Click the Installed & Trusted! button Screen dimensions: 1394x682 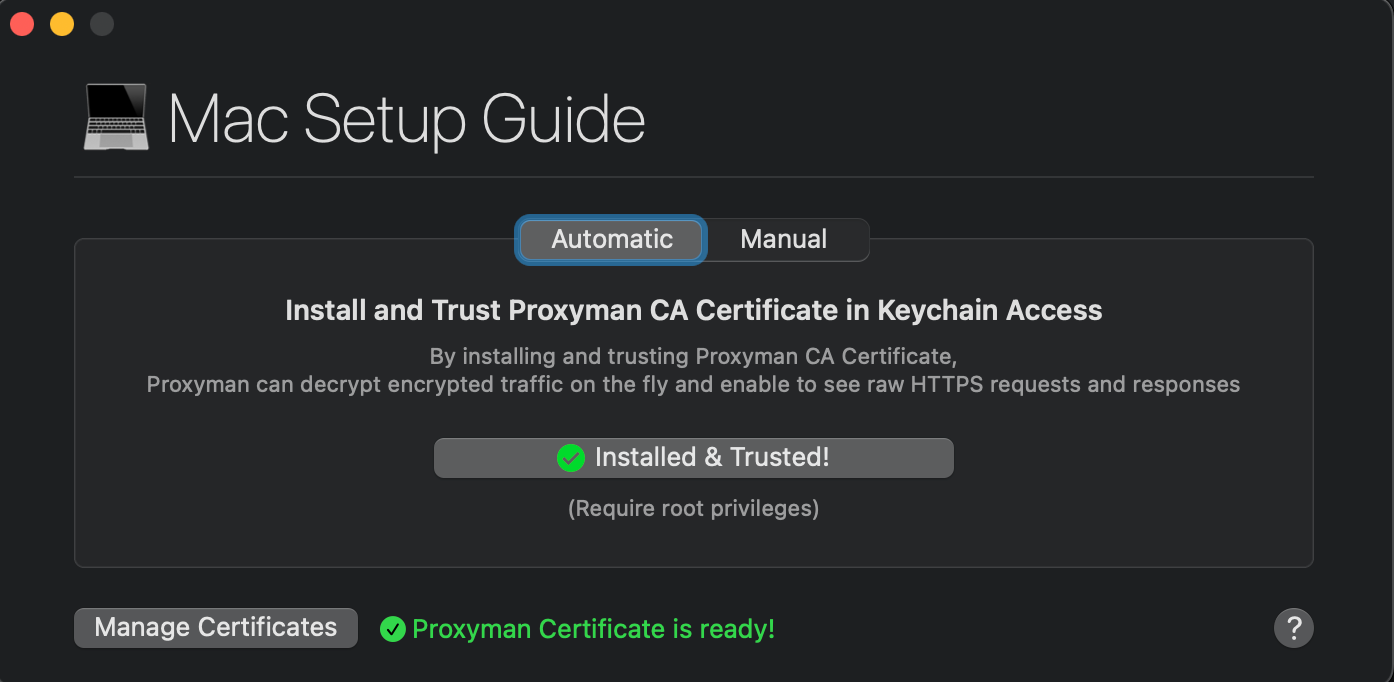694,458
